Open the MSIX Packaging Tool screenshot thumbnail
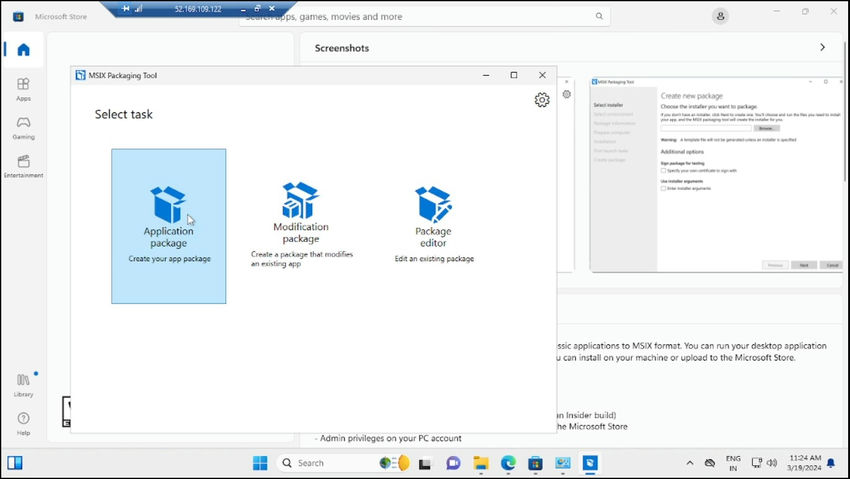The image size is (850, 479). click(716, 174)
